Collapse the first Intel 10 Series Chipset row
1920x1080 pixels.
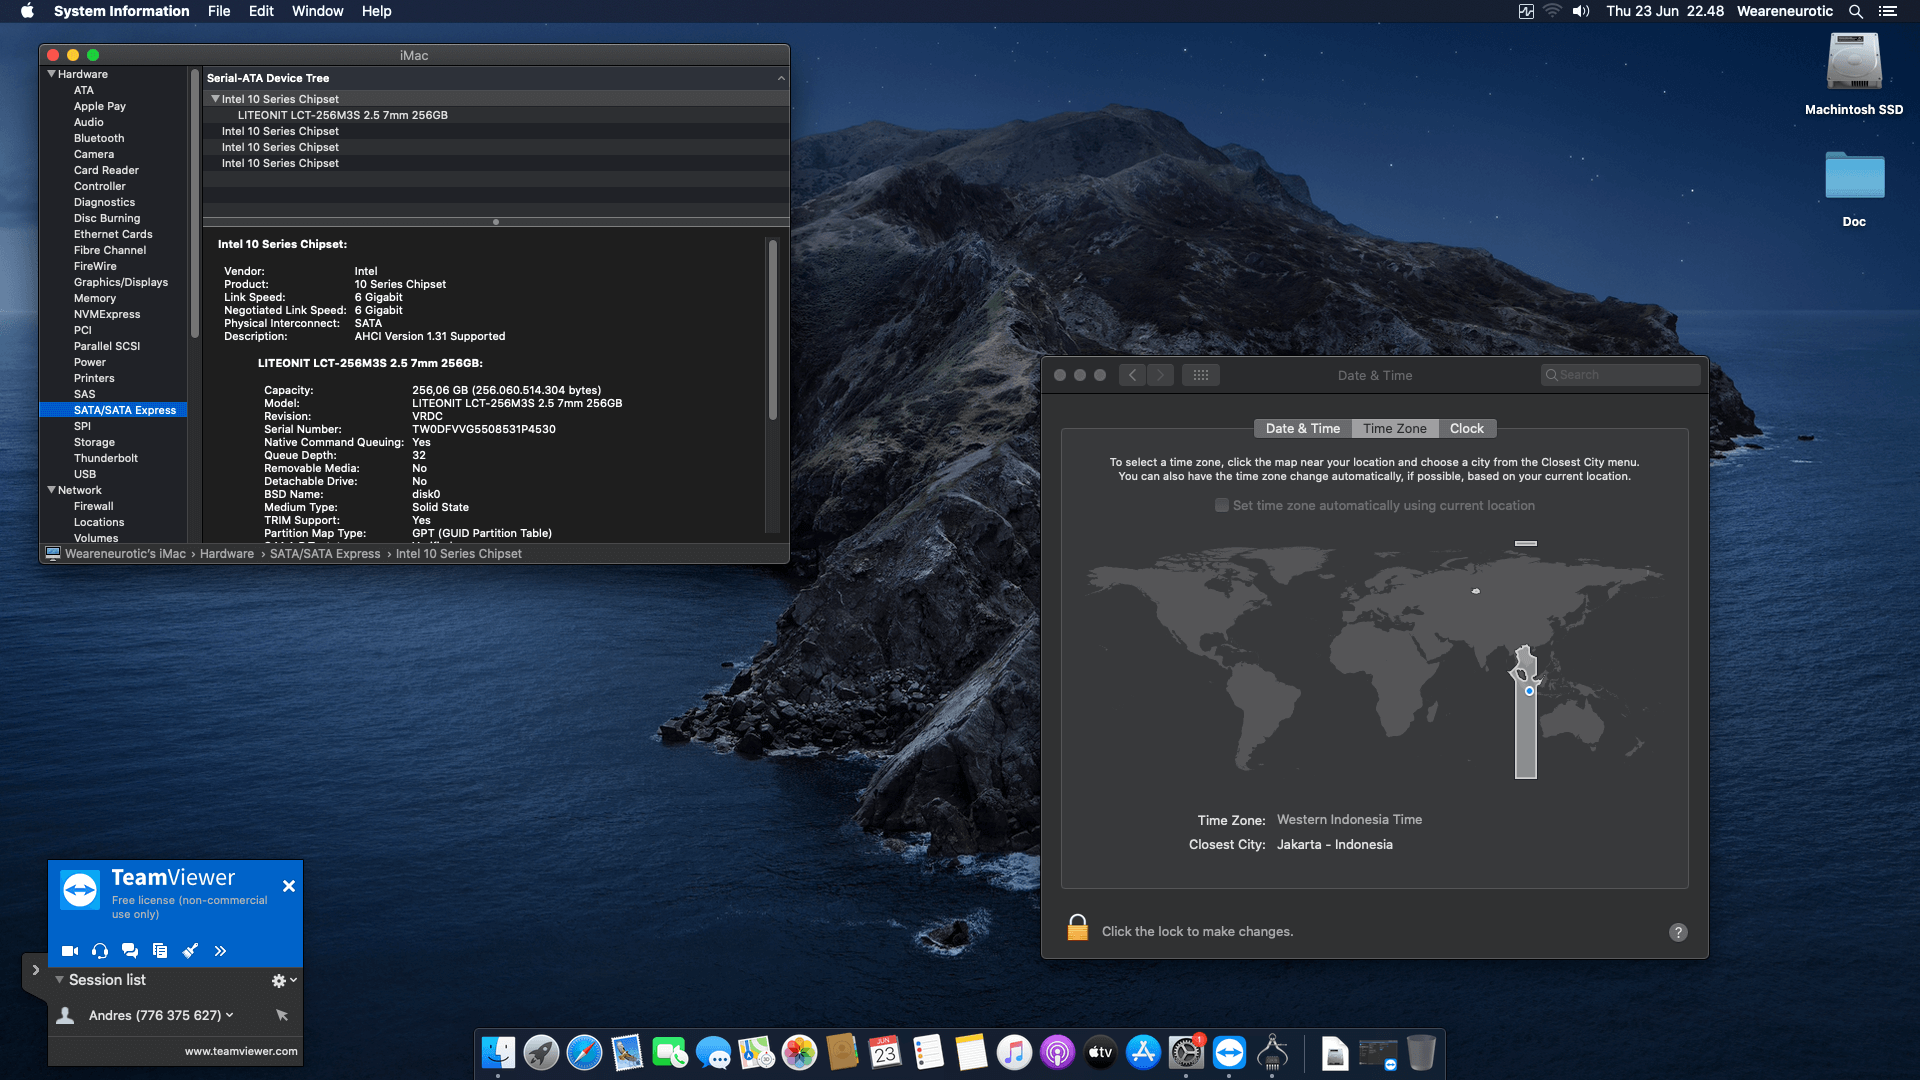214,99
